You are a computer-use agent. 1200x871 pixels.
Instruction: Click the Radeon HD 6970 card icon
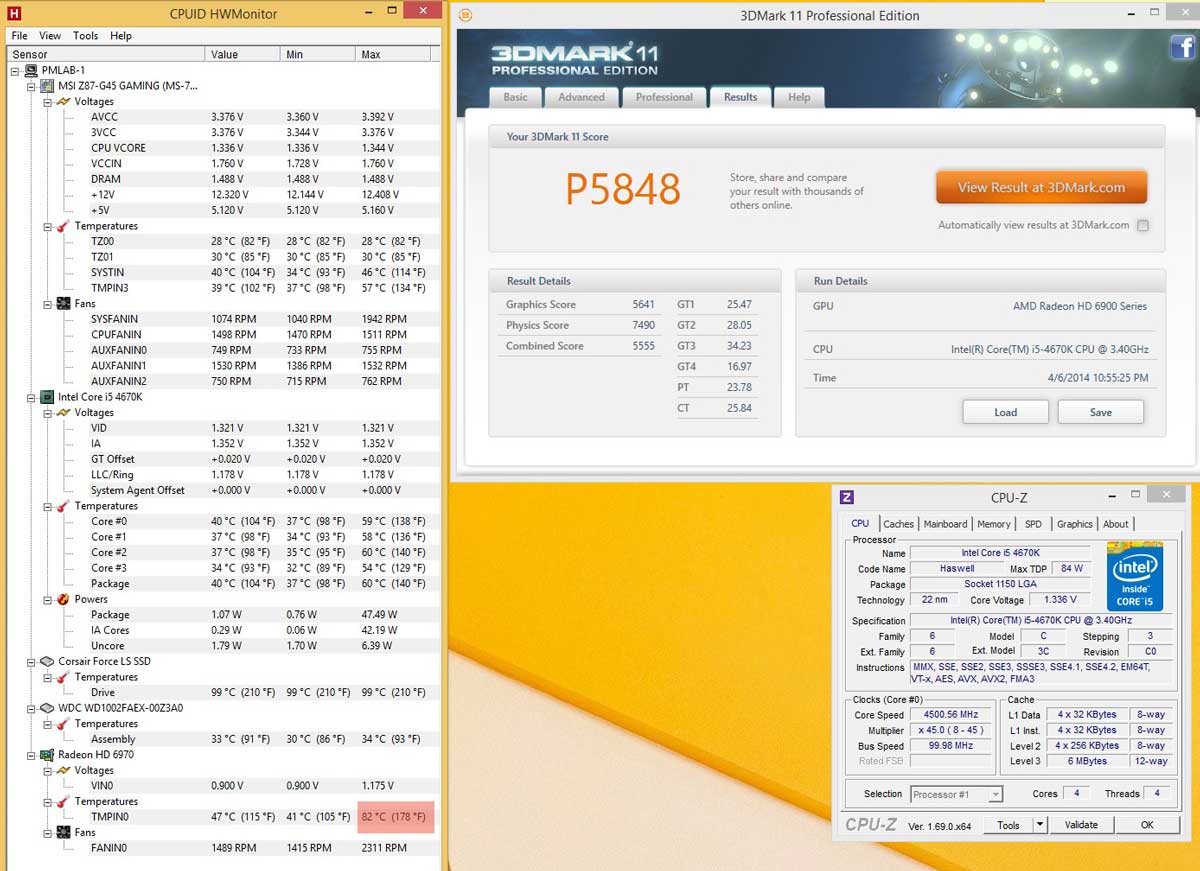46,755
